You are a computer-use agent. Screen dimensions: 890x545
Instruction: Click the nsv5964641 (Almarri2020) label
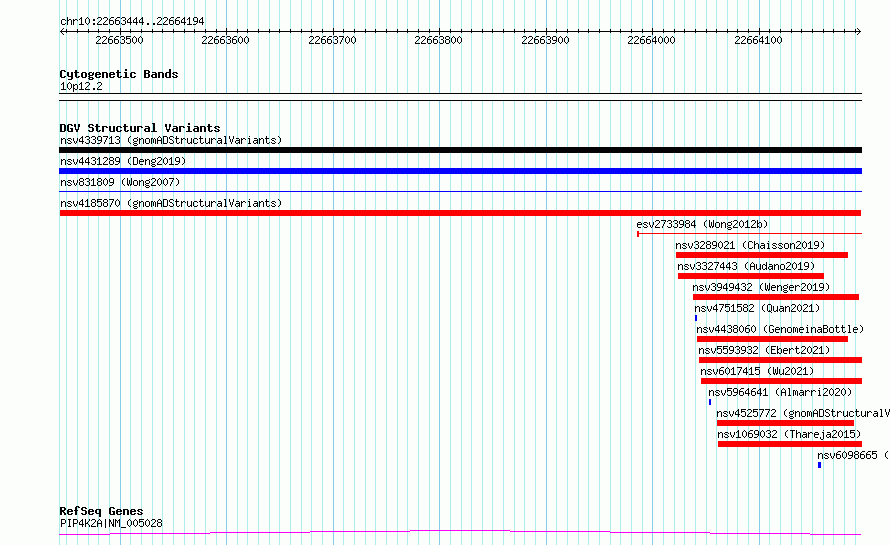780,392
